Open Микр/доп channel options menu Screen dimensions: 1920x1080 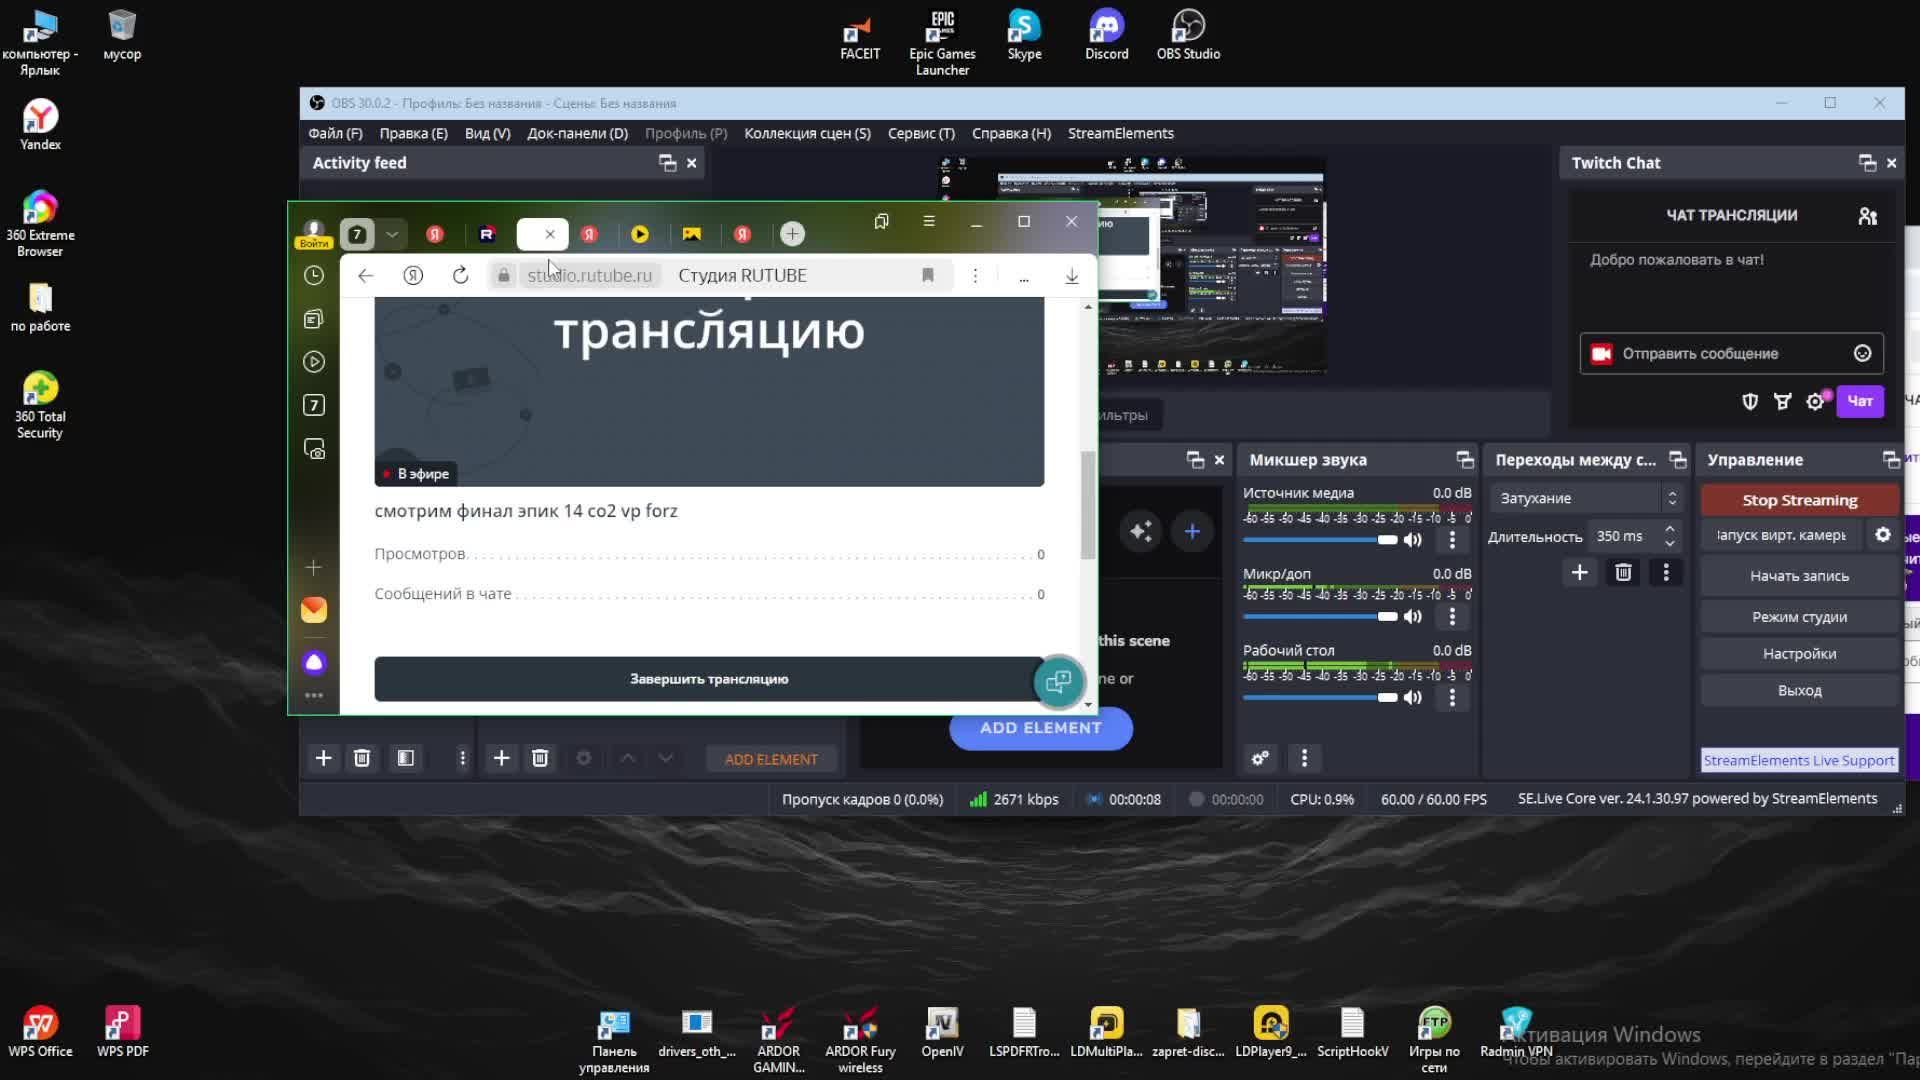pos(1452,617)
